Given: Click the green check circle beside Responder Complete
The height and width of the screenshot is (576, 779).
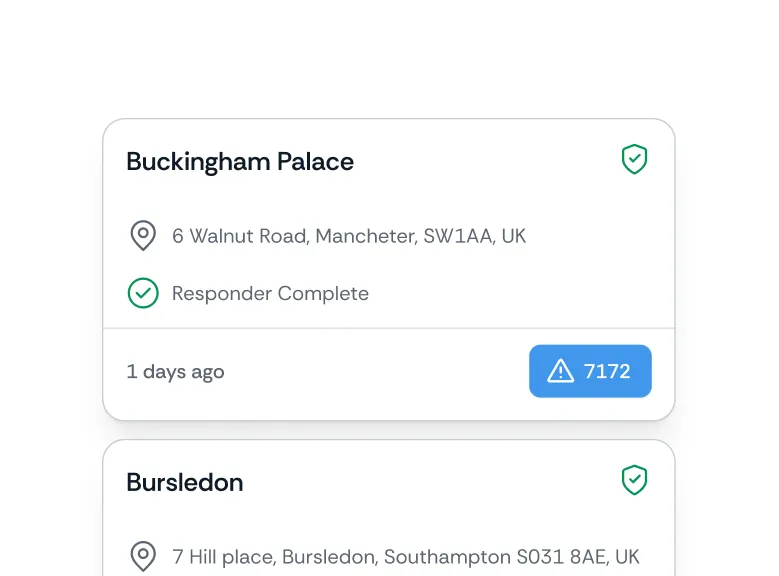Looking at the screenshot, I should click(143, 293).
